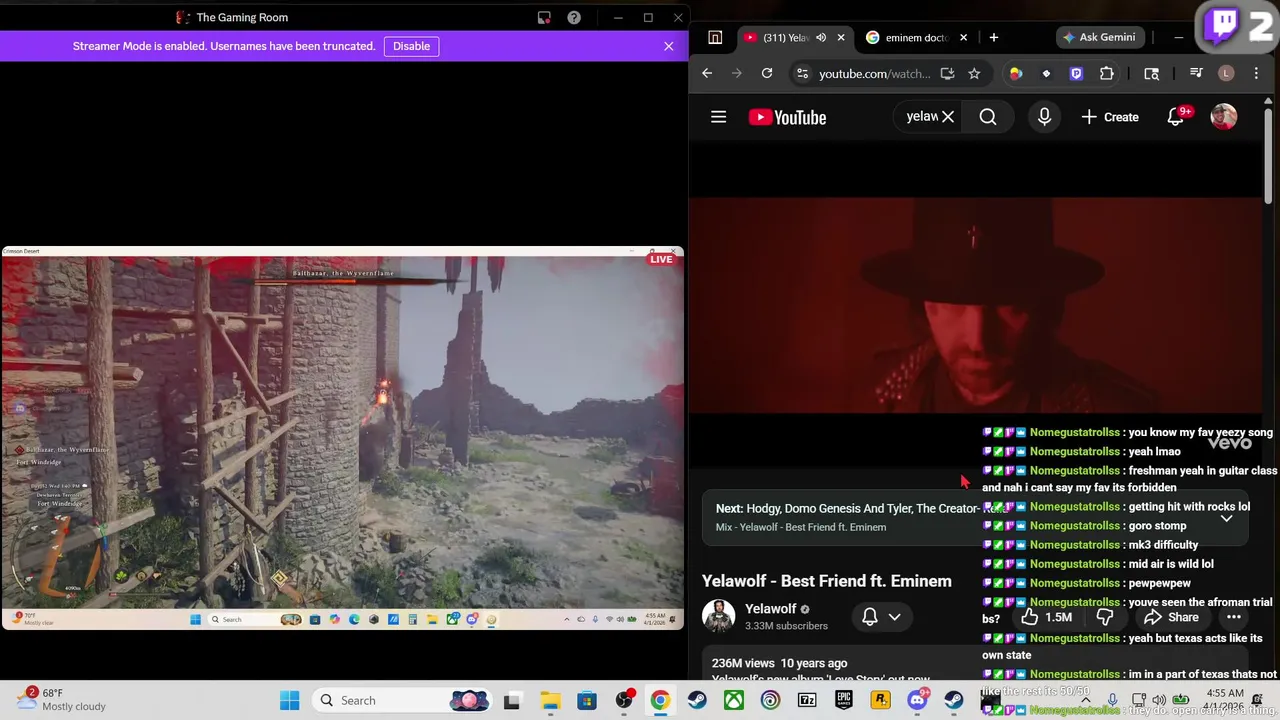Open the Yelawolf channel name link
Screen dimensions: 1280x720
click(770, 608)
